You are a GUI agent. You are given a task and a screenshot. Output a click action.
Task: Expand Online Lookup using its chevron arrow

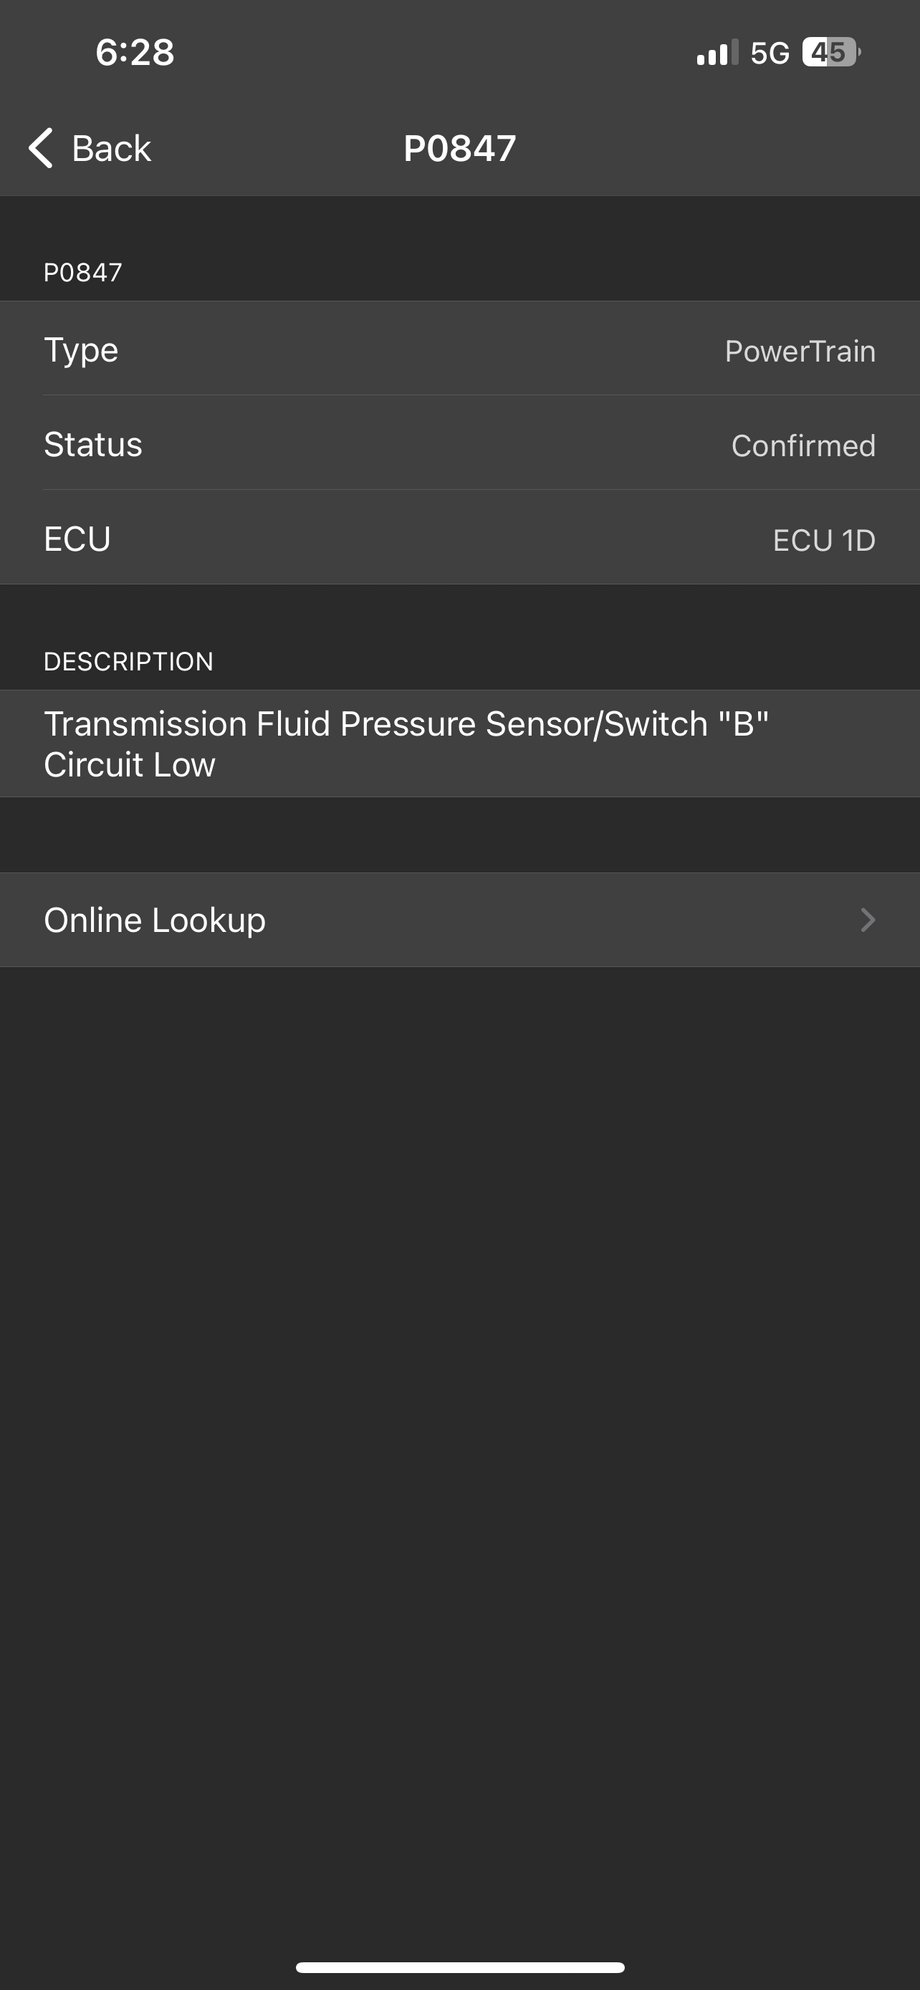[867, 920]
